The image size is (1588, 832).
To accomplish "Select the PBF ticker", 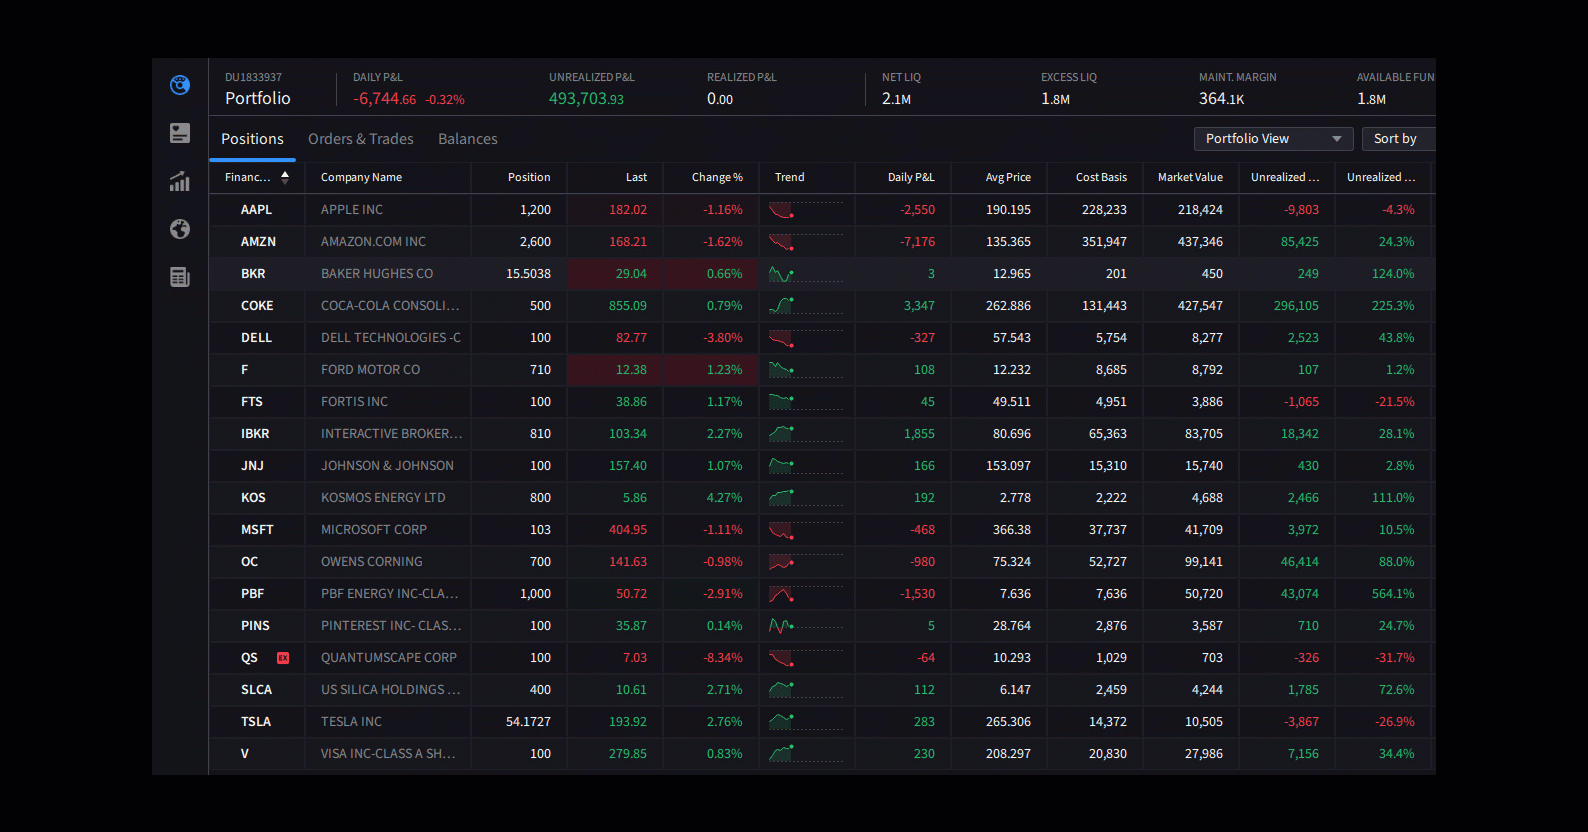I will (252, 594).
